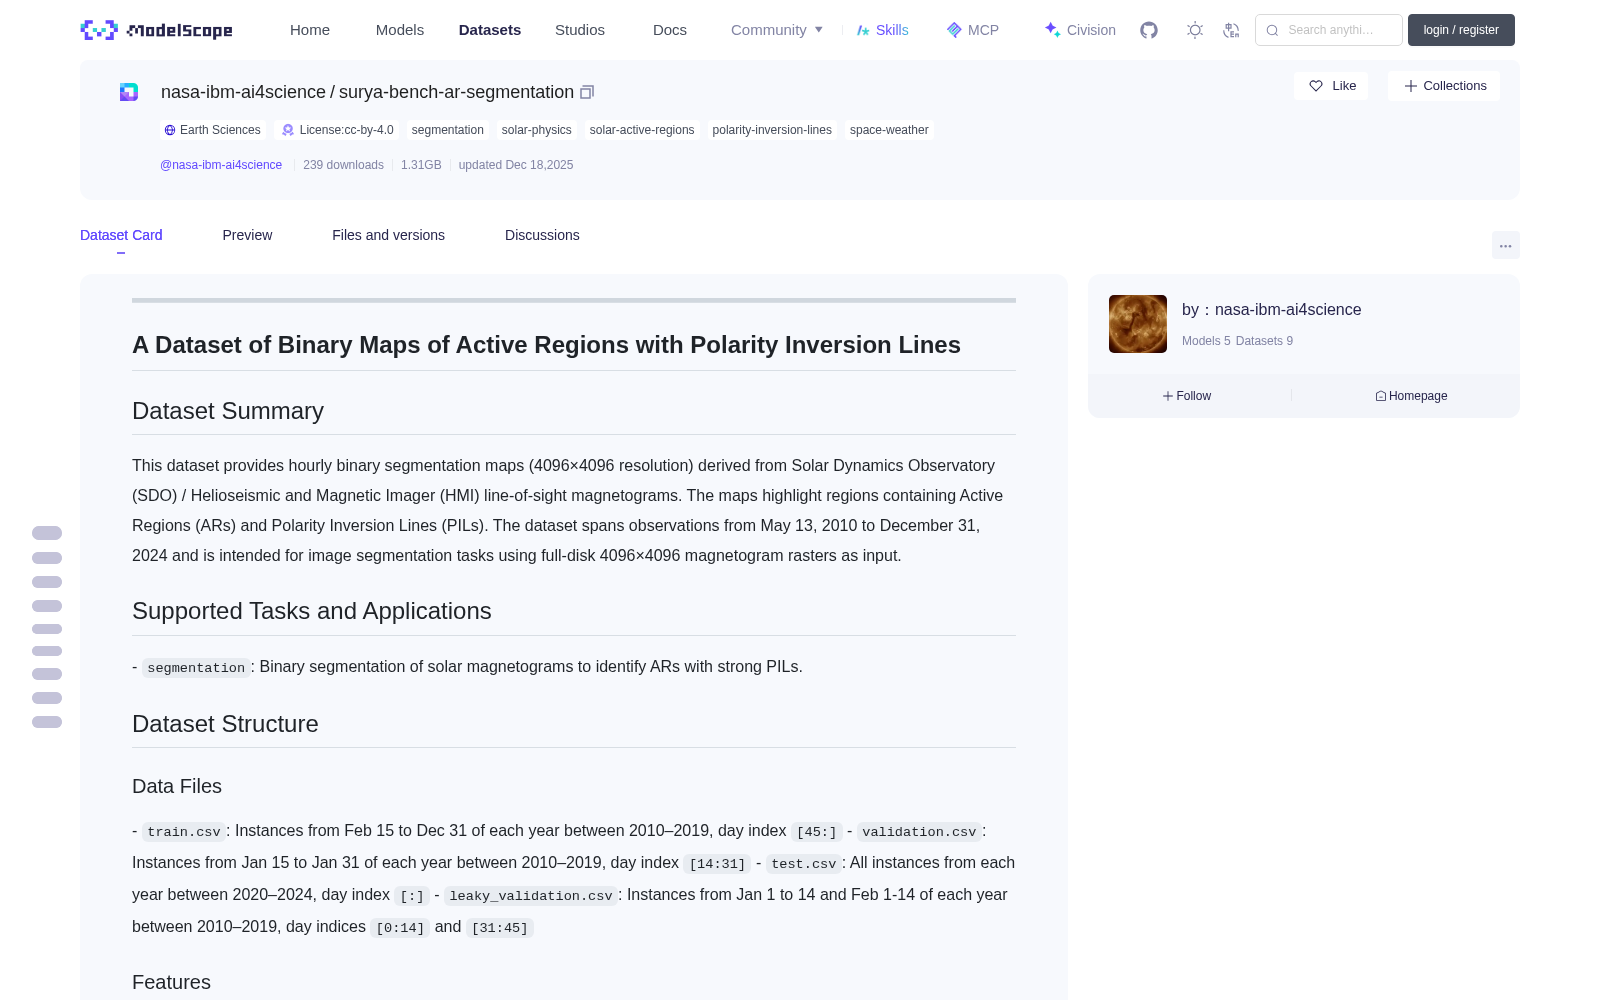1600x1000 pixels.
Task: Click the dataset cube icon beside title
Action: [129, 92]
